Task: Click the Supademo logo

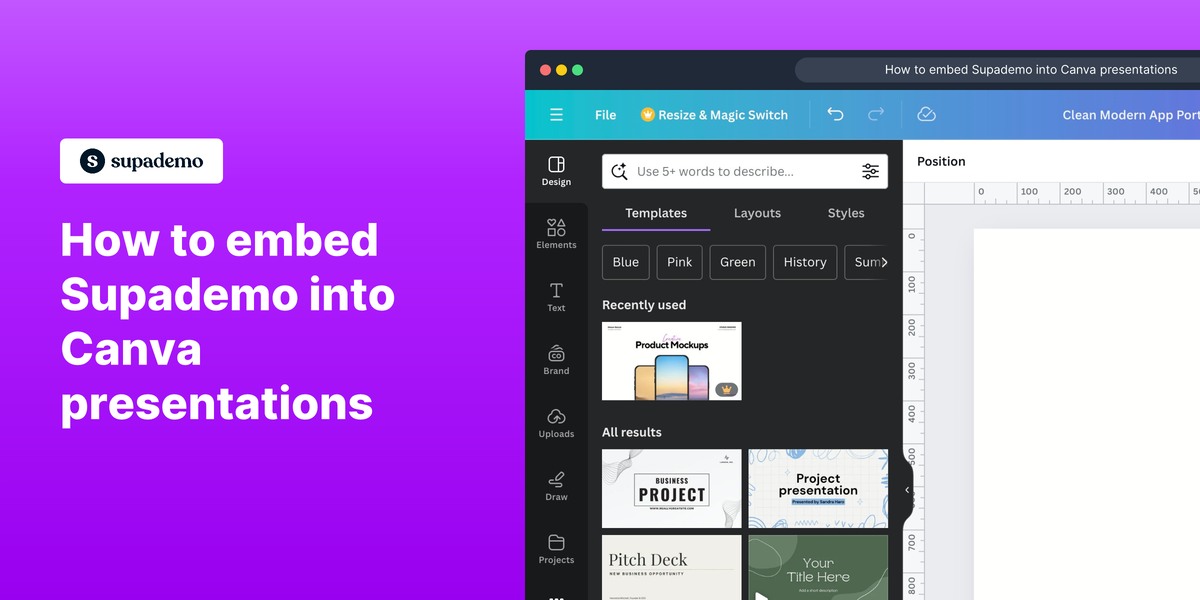Action: (141, 161)
